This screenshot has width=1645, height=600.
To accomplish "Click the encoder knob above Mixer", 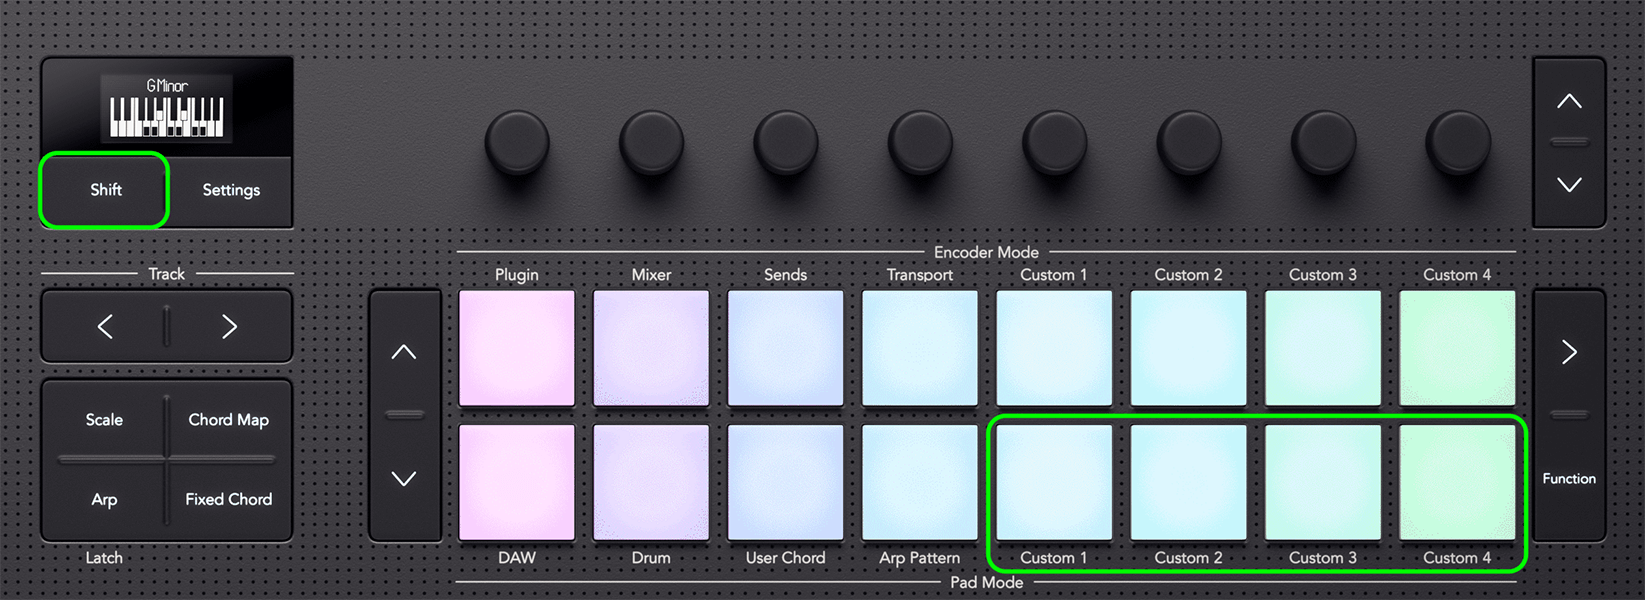I will click(651, 143).
